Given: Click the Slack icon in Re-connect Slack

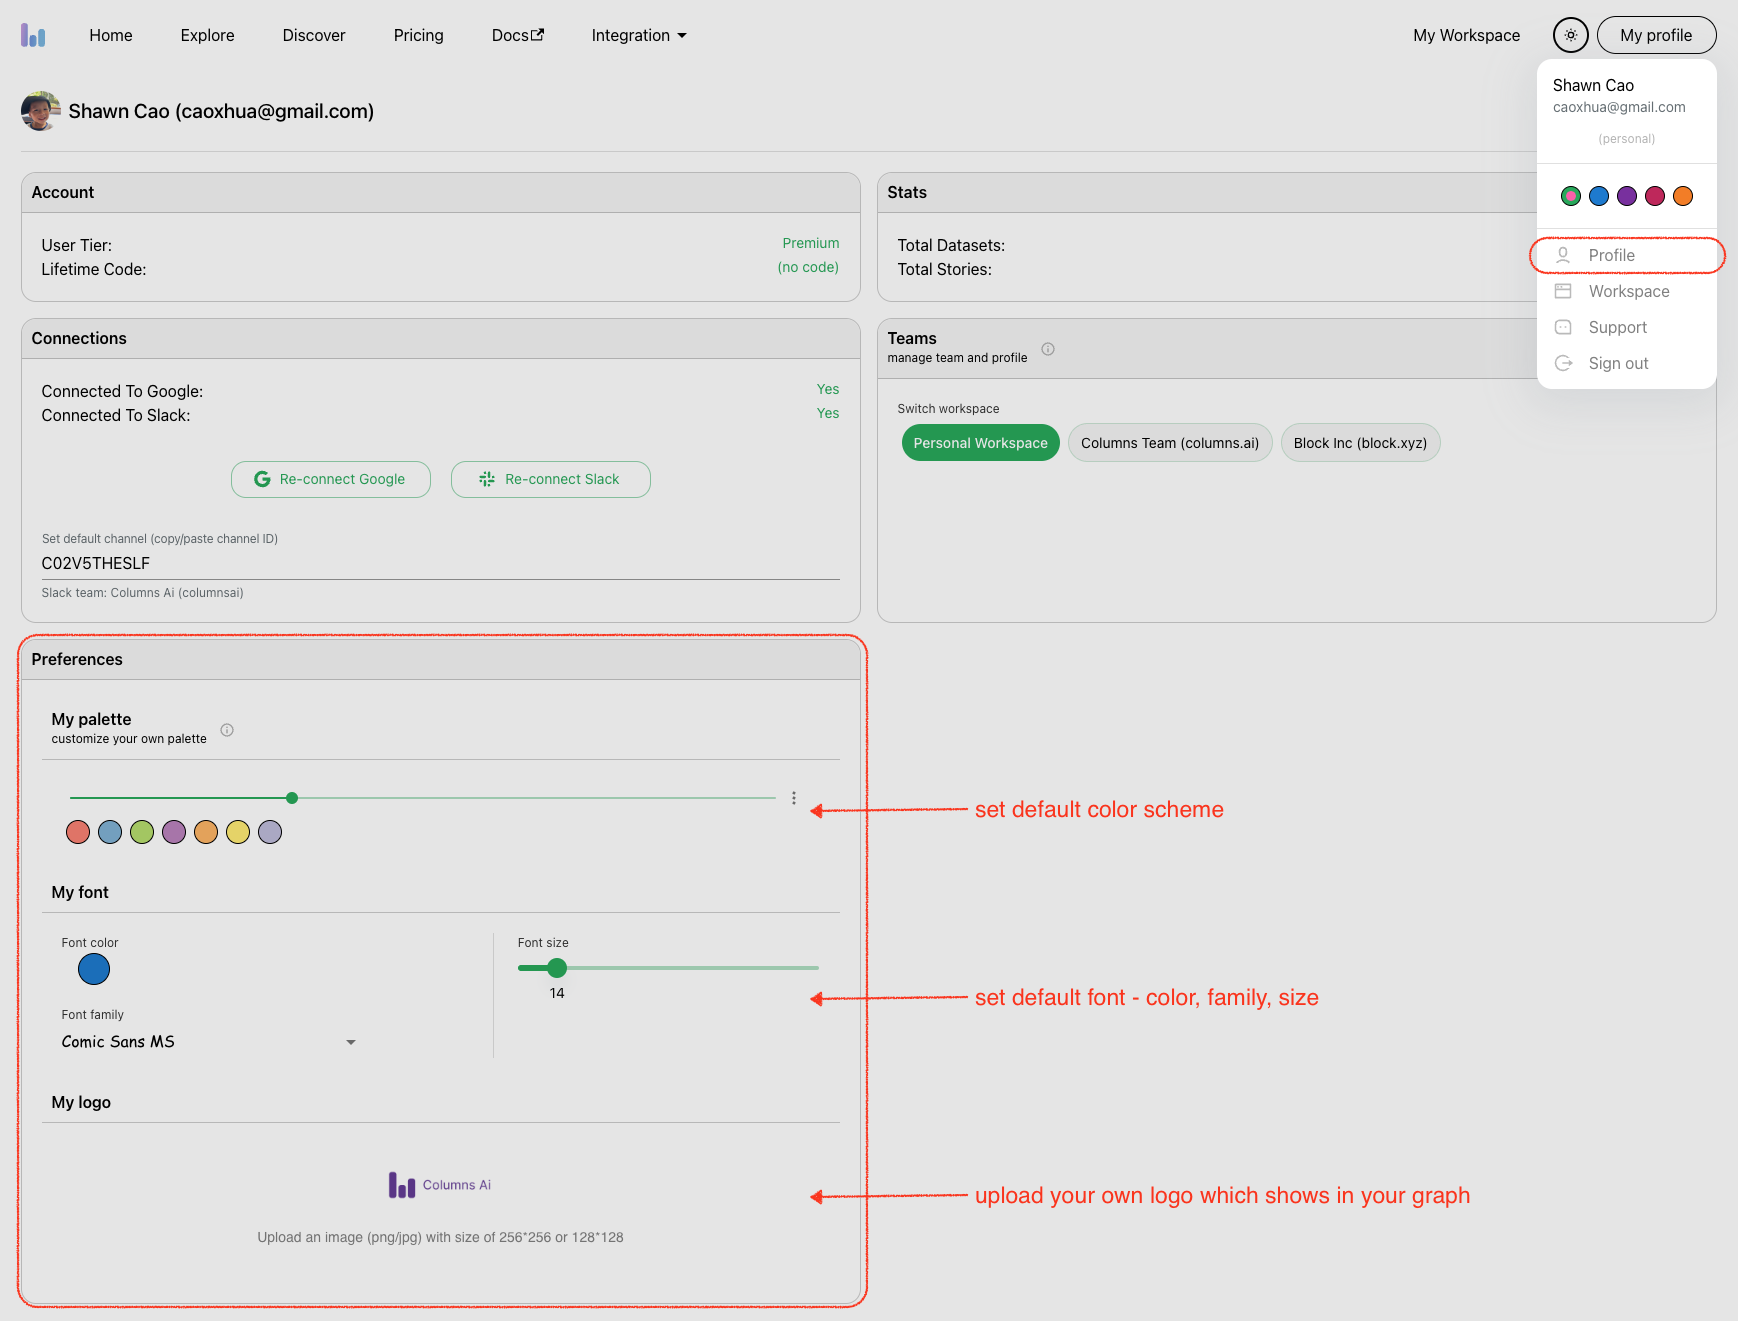Looking at the screenshot, I should (x=487, y=479).
